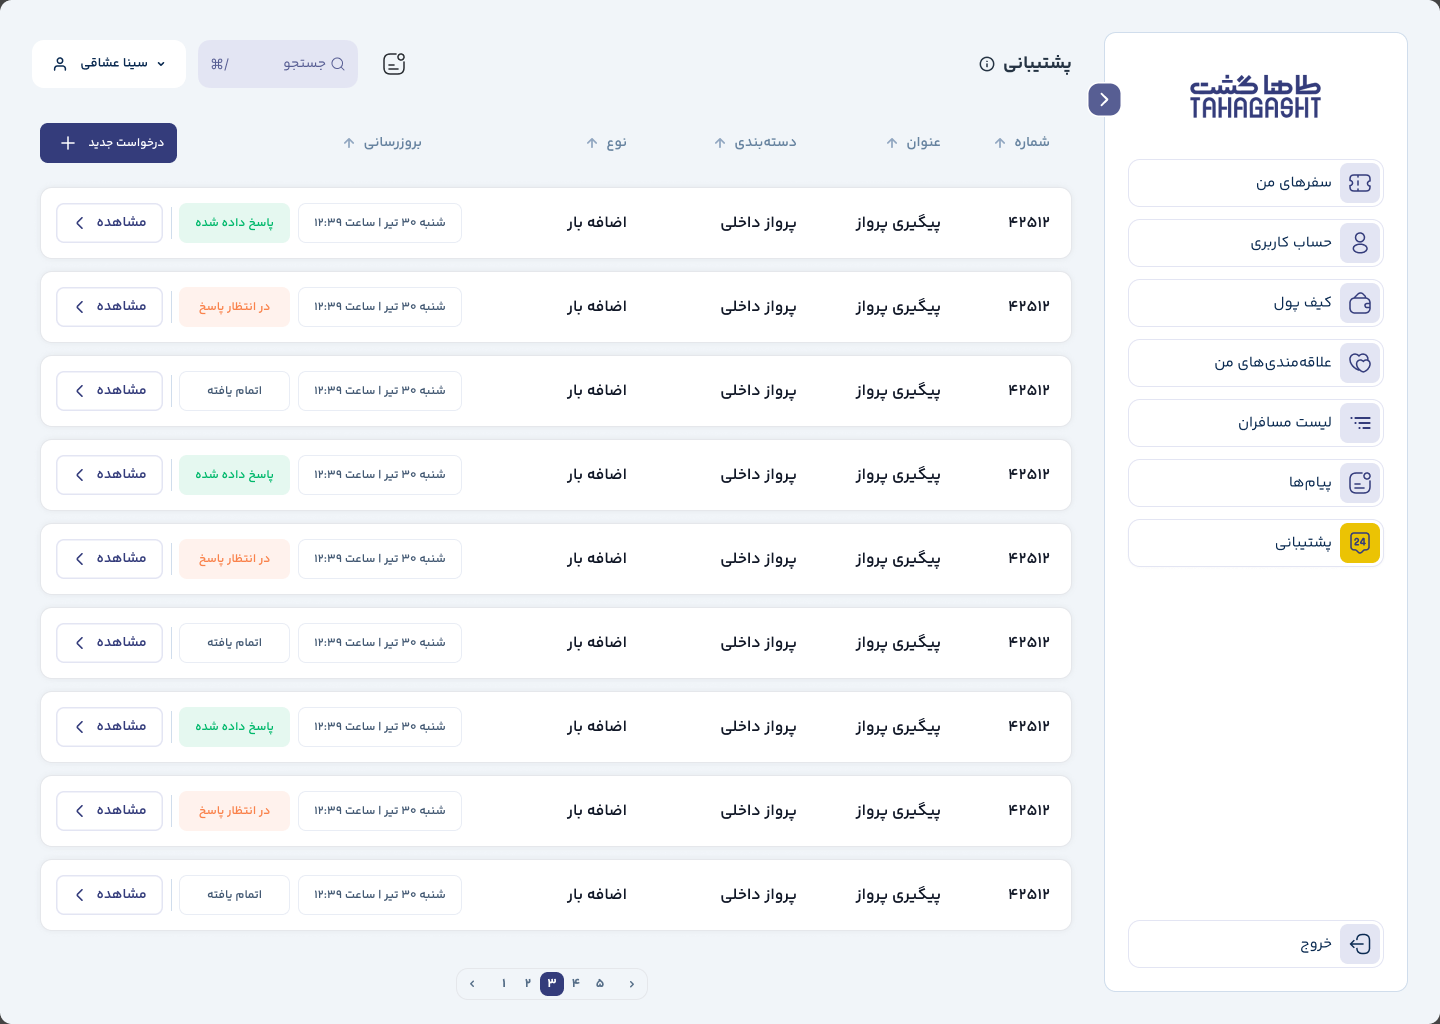1440x1024 pixels.
Task: Click مشاهده in the fifth ticket row
Action: point(109,559)
